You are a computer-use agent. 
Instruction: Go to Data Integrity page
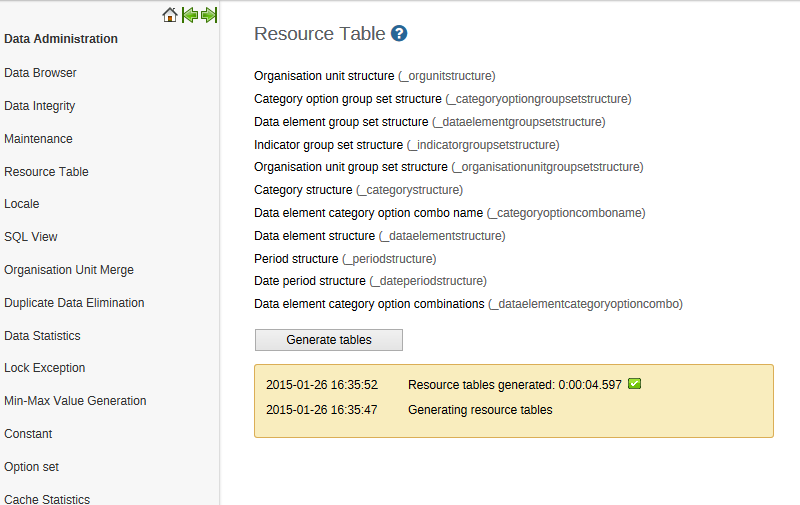(40, 106)
